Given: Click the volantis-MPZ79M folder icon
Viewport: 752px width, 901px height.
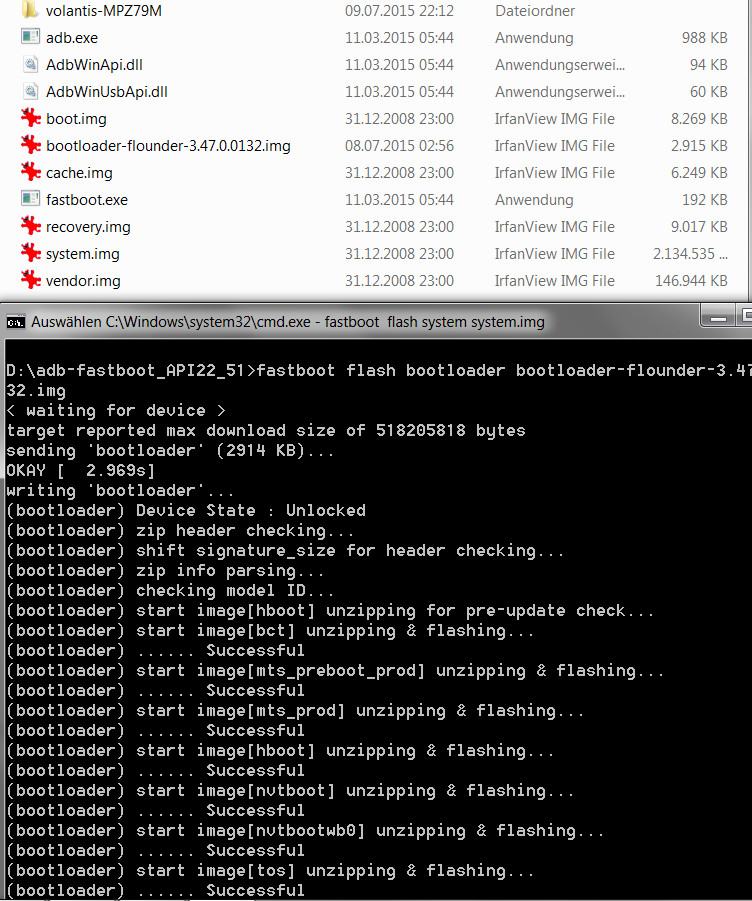Looking at the screenshot, I should [x=30, y=11].
